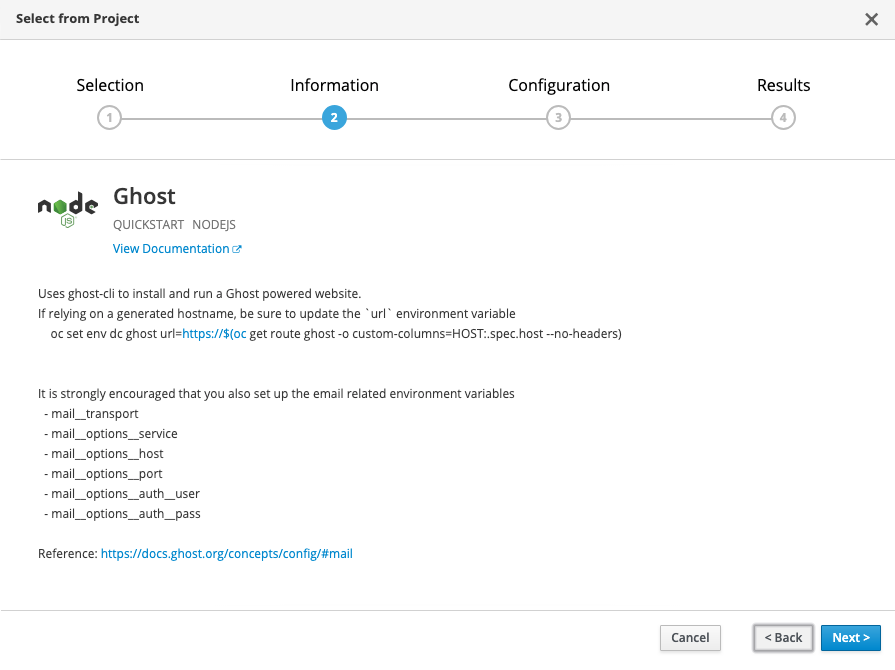
Task: Click the Selection step label
Action: [x=110, y=85]
